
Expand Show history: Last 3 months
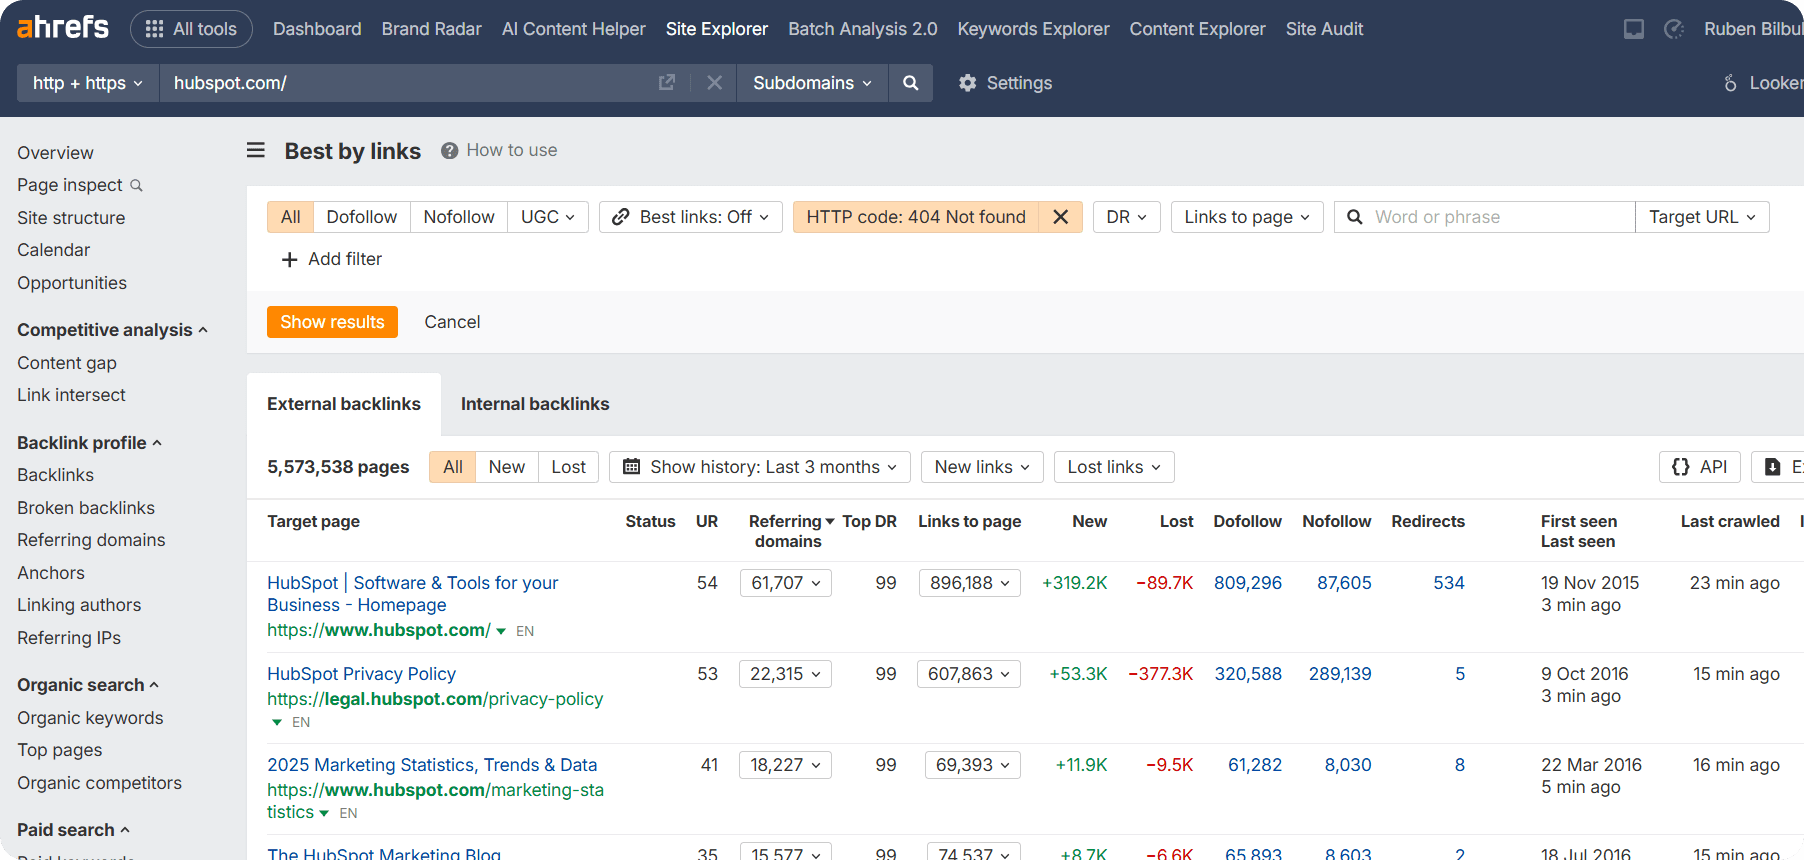point(759,467)
